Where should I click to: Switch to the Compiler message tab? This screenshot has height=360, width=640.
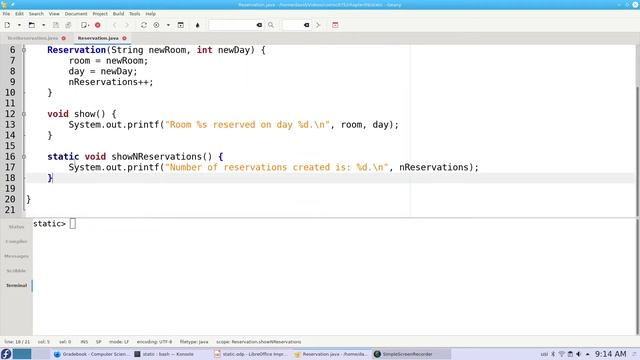[x=16, y=241]
